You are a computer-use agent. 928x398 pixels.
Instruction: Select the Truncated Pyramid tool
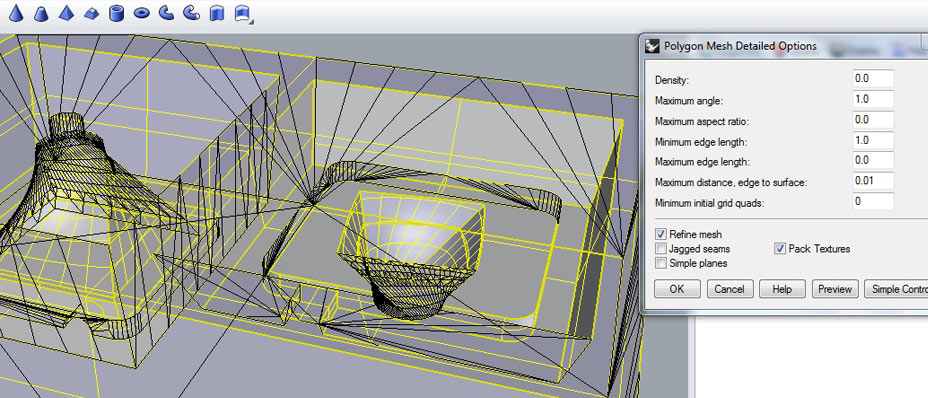91,13
